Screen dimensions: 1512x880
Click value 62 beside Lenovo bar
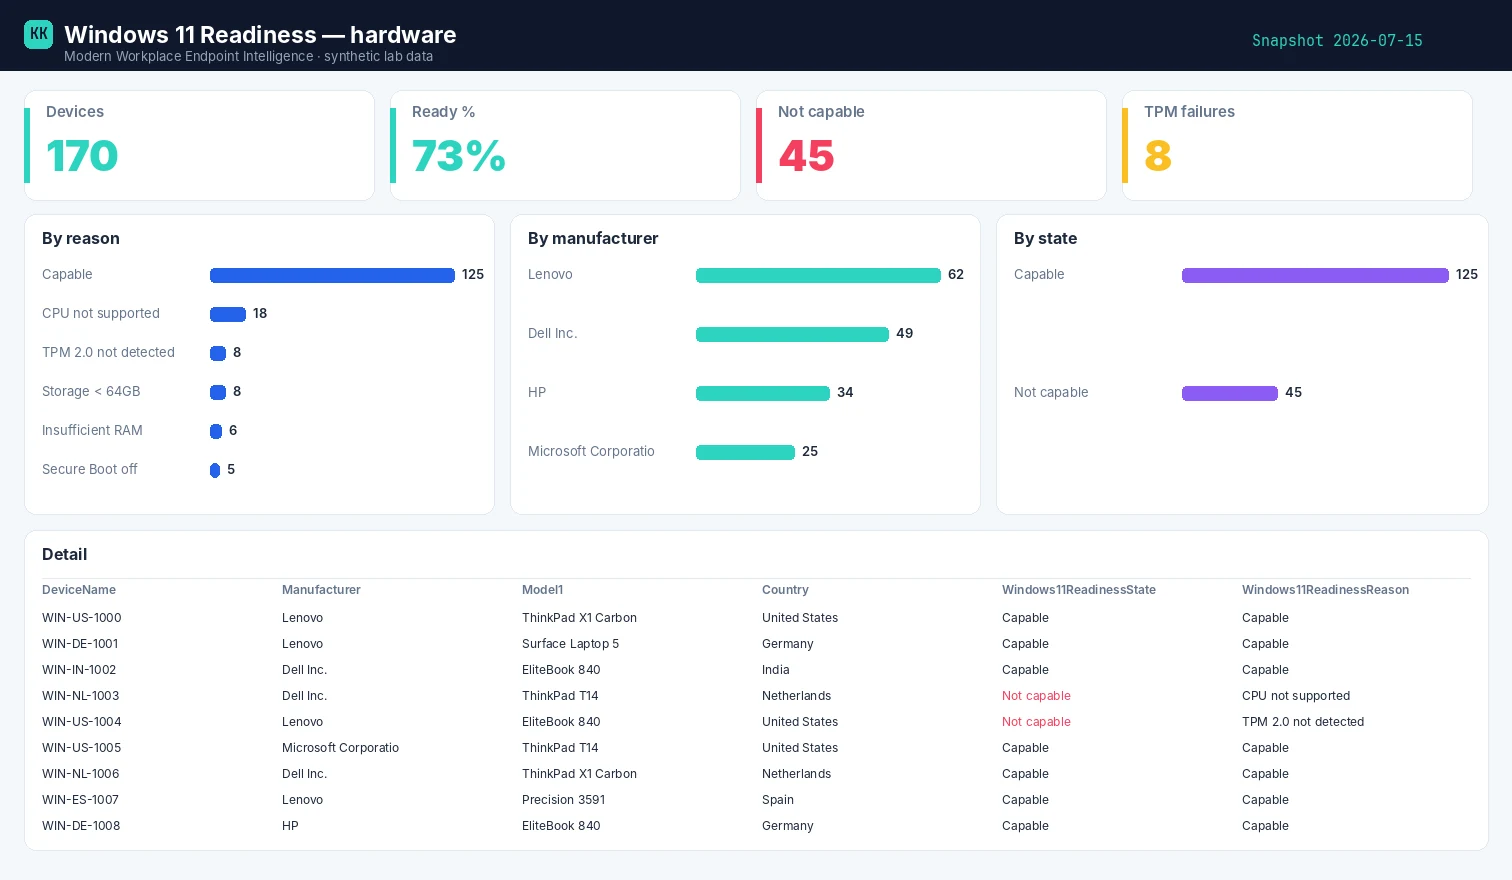[956, 274]
